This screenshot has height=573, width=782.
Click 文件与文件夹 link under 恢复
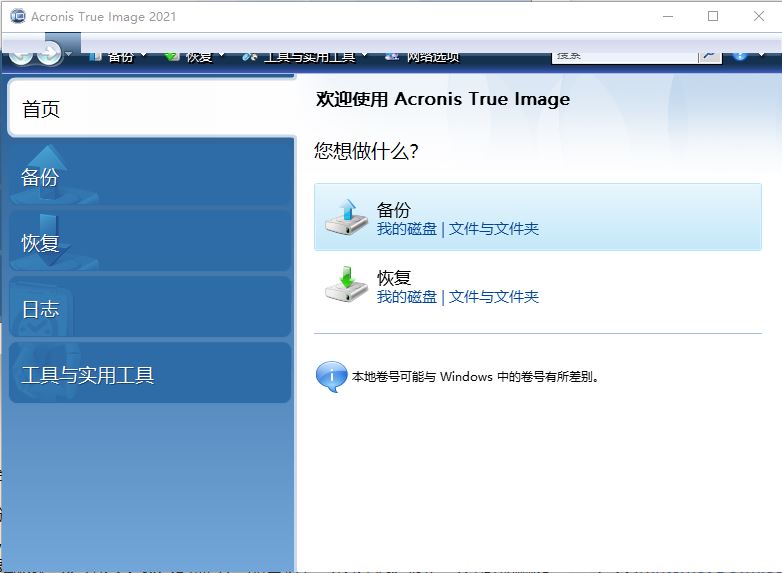point(494,297)
